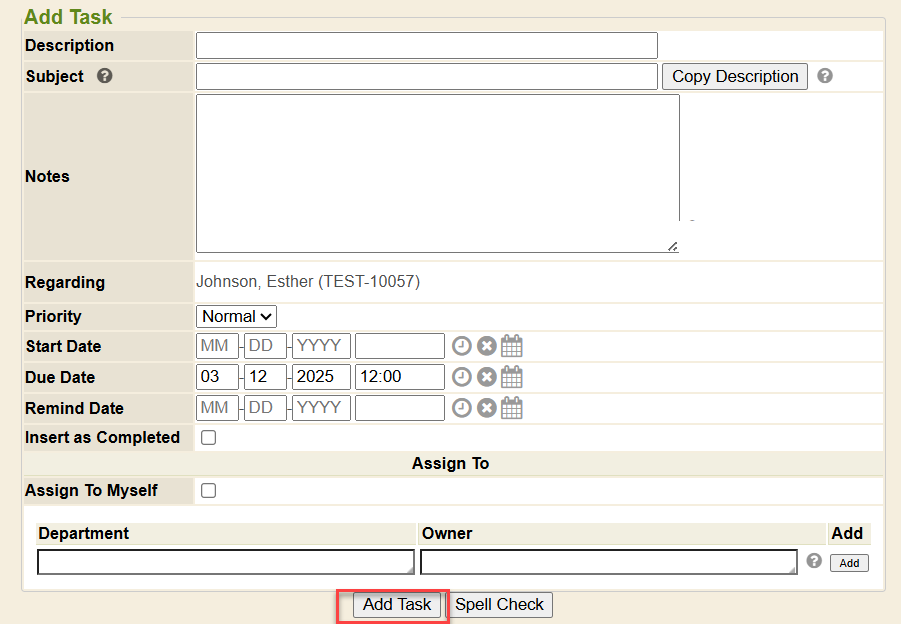Clear Due Date using the X icon
This screenshot has width=901, height=624.
point(487,377)
